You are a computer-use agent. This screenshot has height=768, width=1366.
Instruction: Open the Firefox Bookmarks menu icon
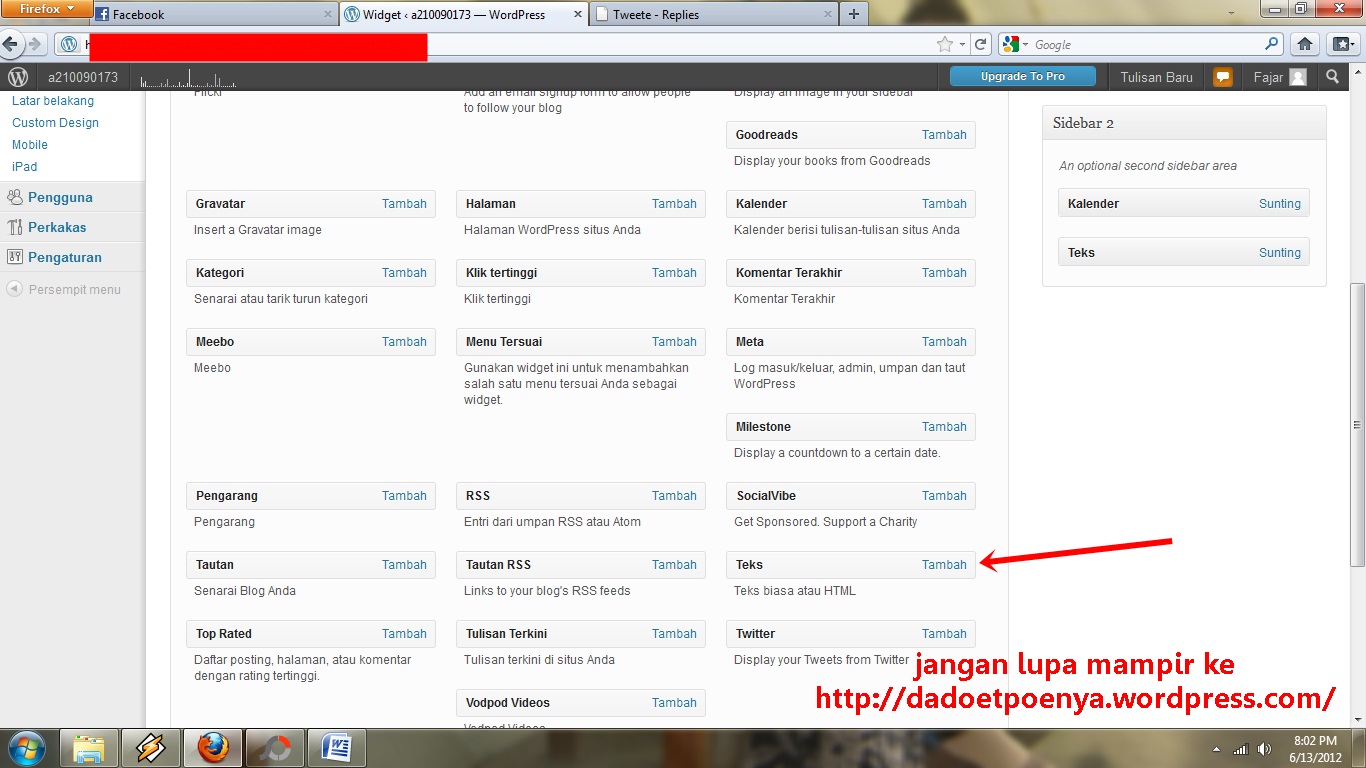coord(1341,44)
